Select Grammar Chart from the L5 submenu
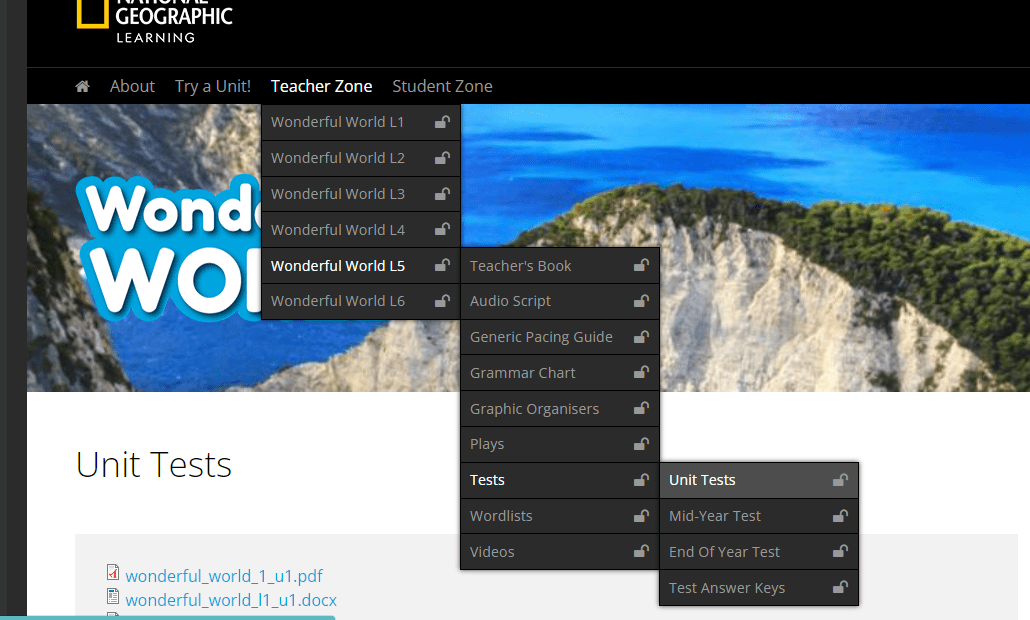Screen dimensions: 1030x620 tap(523, 373)
